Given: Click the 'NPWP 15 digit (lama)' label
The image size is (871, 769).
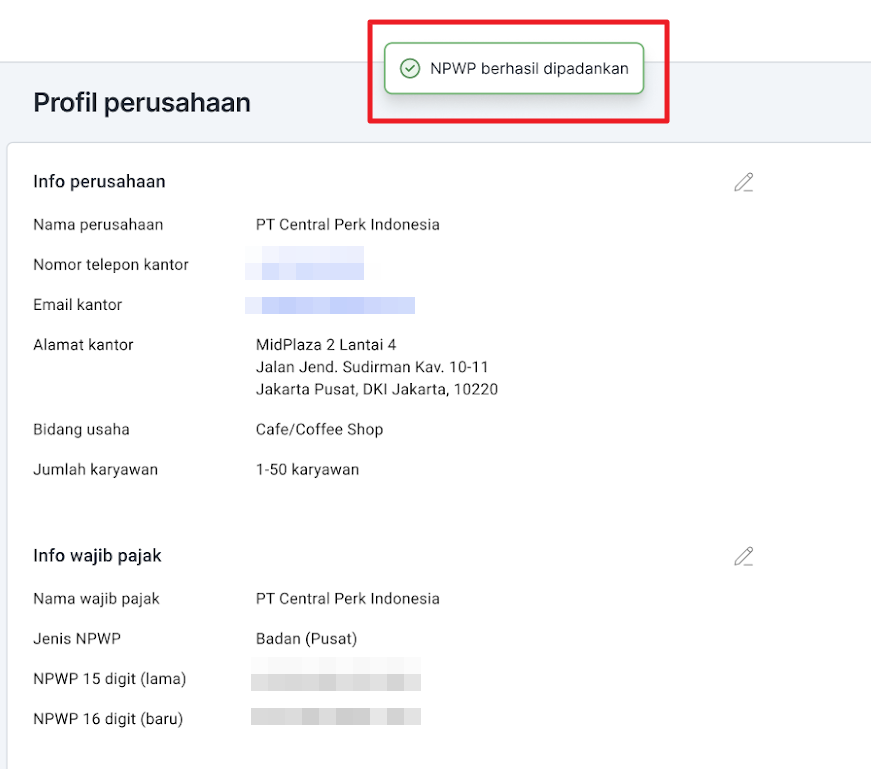Looking at the screenshot, I should click(110, 678).
